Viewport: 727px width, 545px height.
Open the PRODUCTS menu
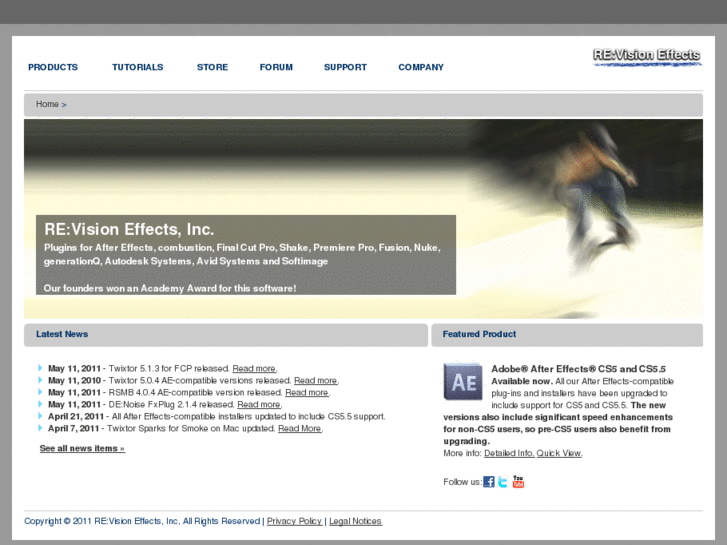[x=53, y=67]
